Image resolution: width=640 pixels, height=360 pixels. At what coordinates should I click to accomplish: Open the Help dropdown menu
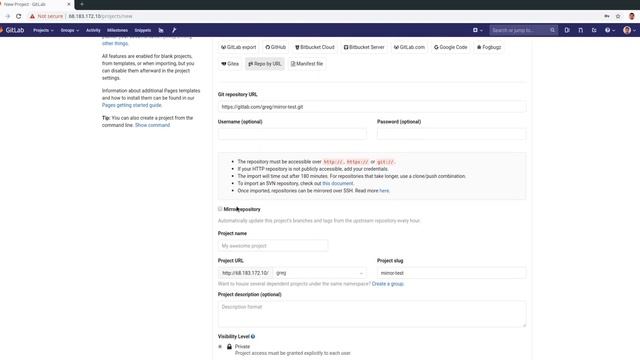pyautogui.click(x=610, y=30)
